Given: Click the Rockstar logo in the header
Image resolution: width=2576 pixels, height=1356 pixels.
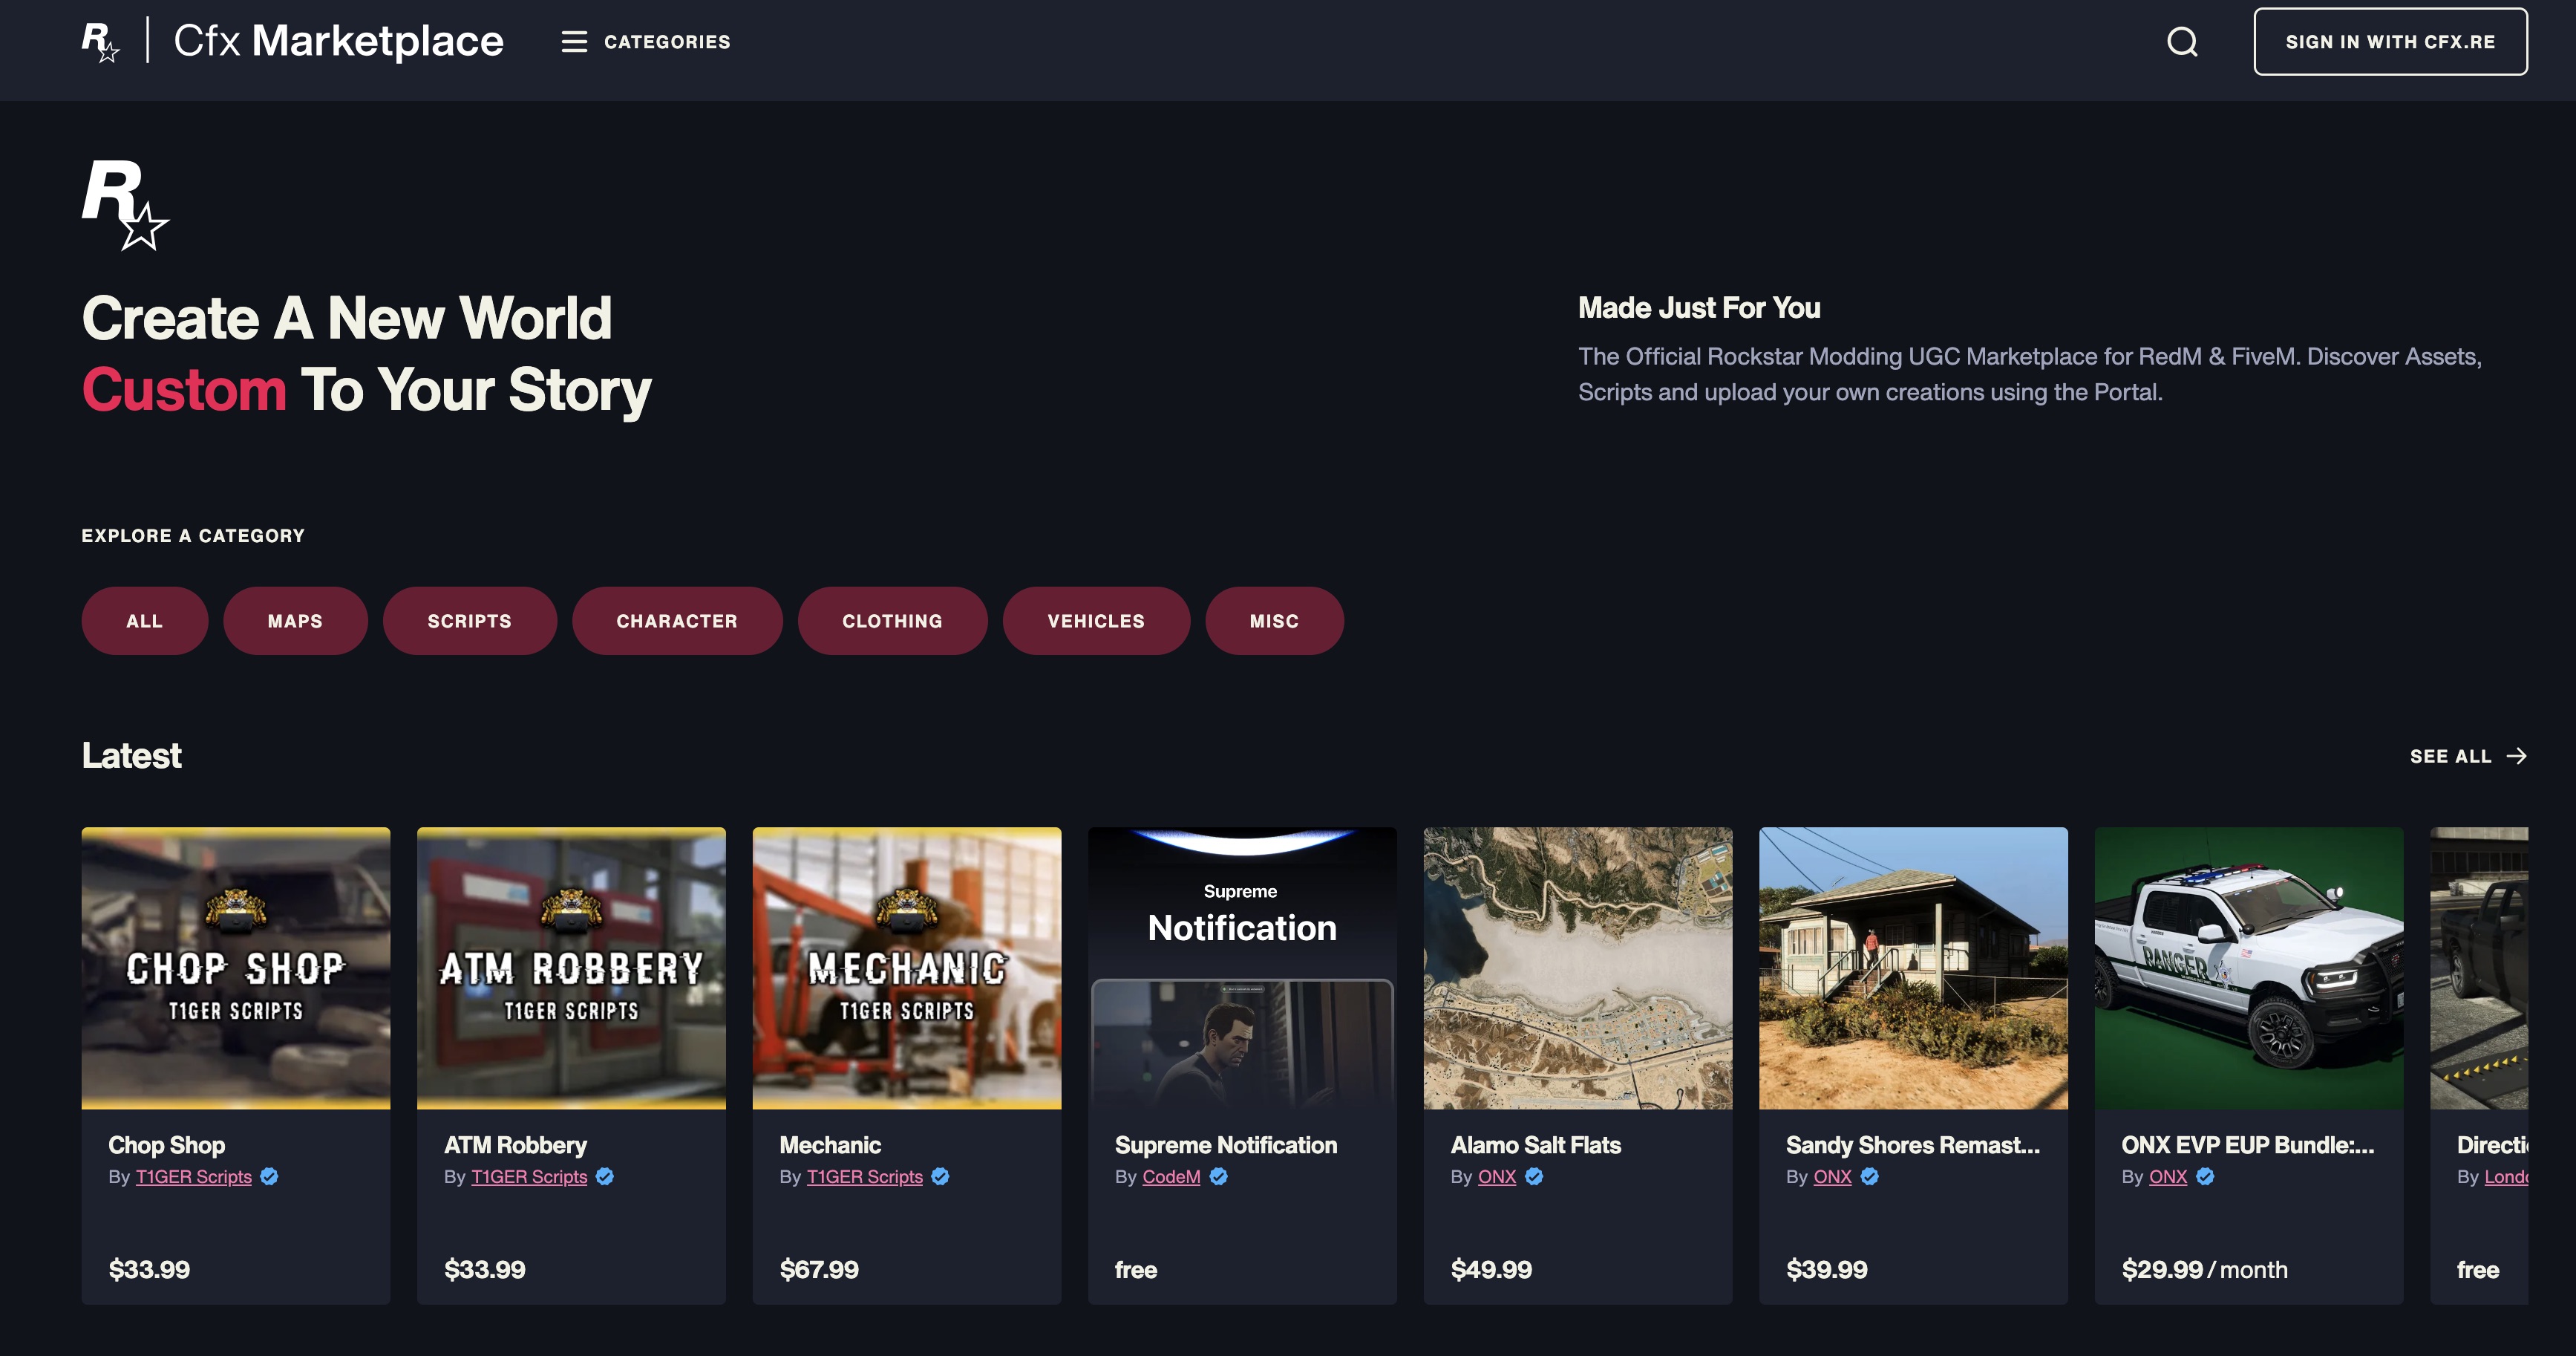Looking at the screenshot, I should click(100, 42).
